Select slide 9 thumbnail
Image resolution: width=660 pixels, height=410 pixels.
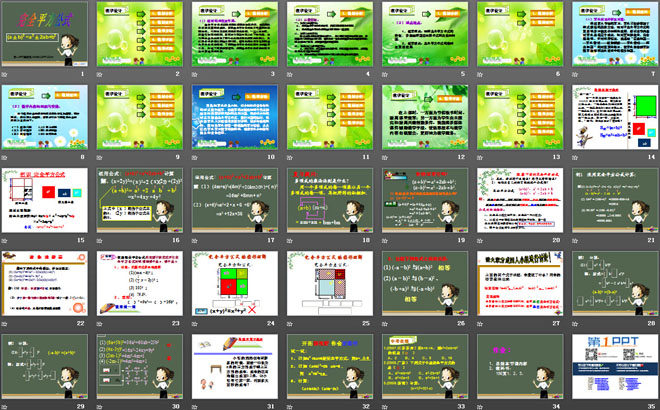[140, 117]
